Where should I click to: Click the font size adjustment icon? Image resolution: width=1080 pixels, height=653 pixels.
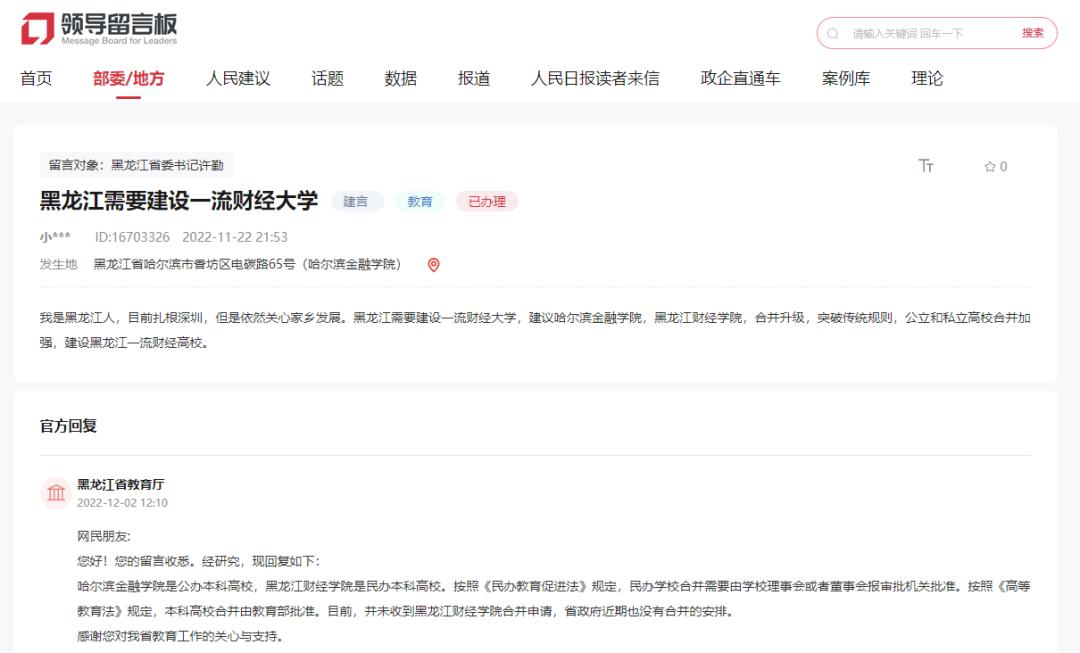(x=926, y=166)
